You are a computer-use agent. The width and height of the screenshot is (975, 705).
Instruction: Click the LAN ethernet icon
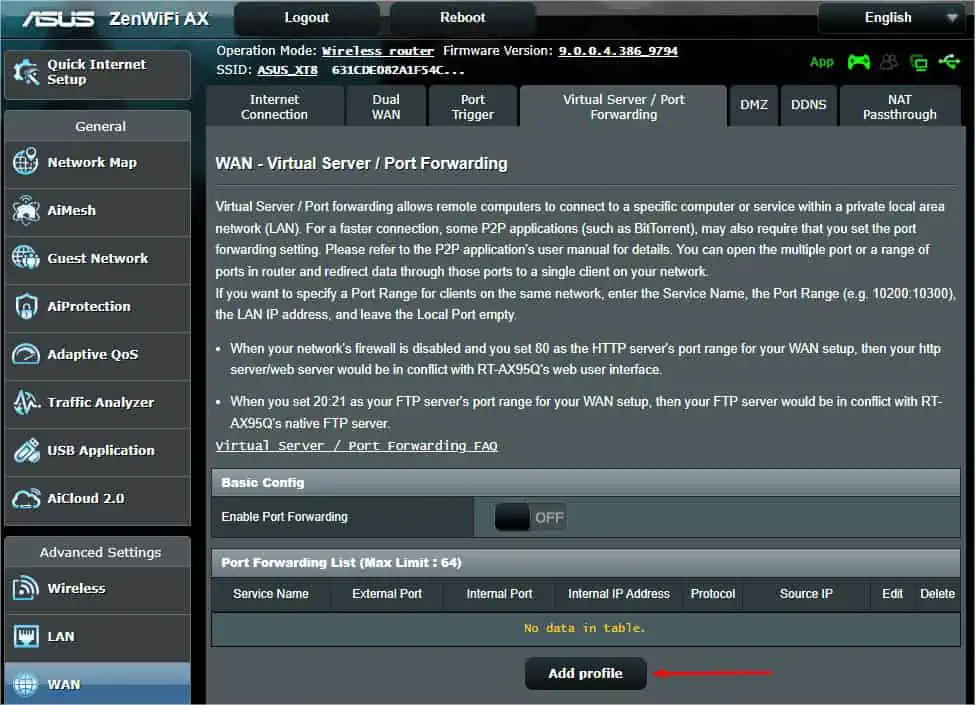click(25, 636)
